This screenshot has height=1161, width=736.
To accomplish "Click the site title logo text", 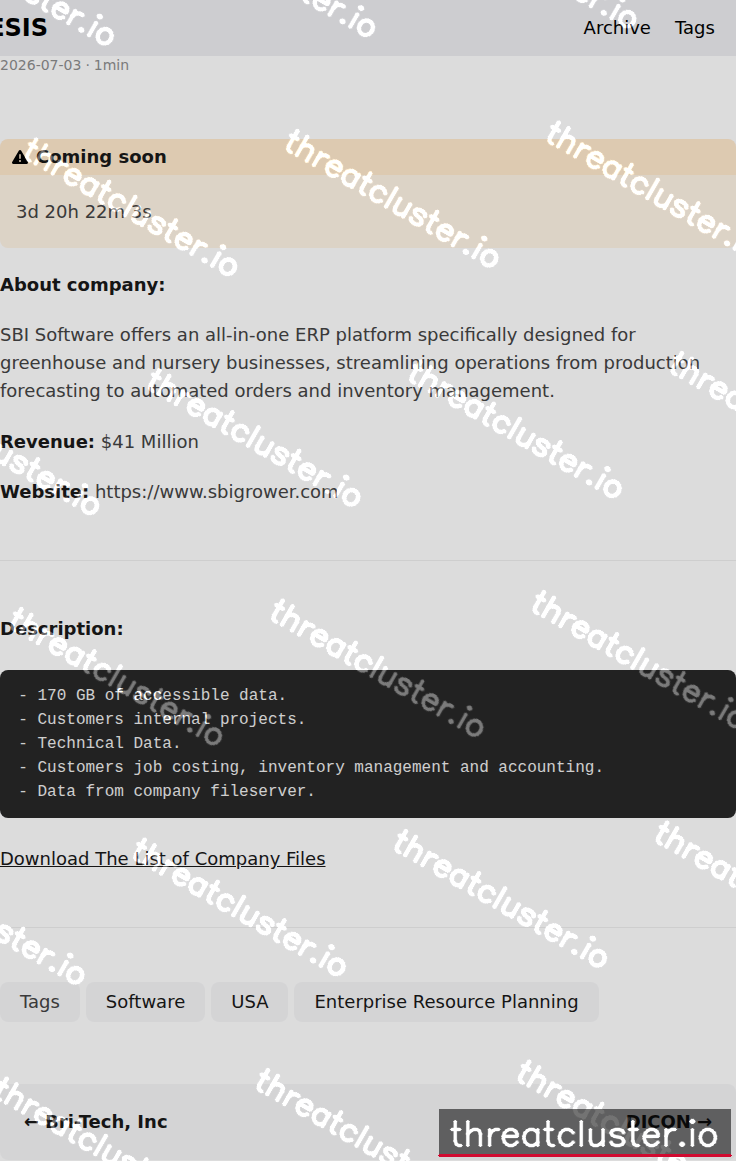I will pyautogui.click(x=23, y=27).
